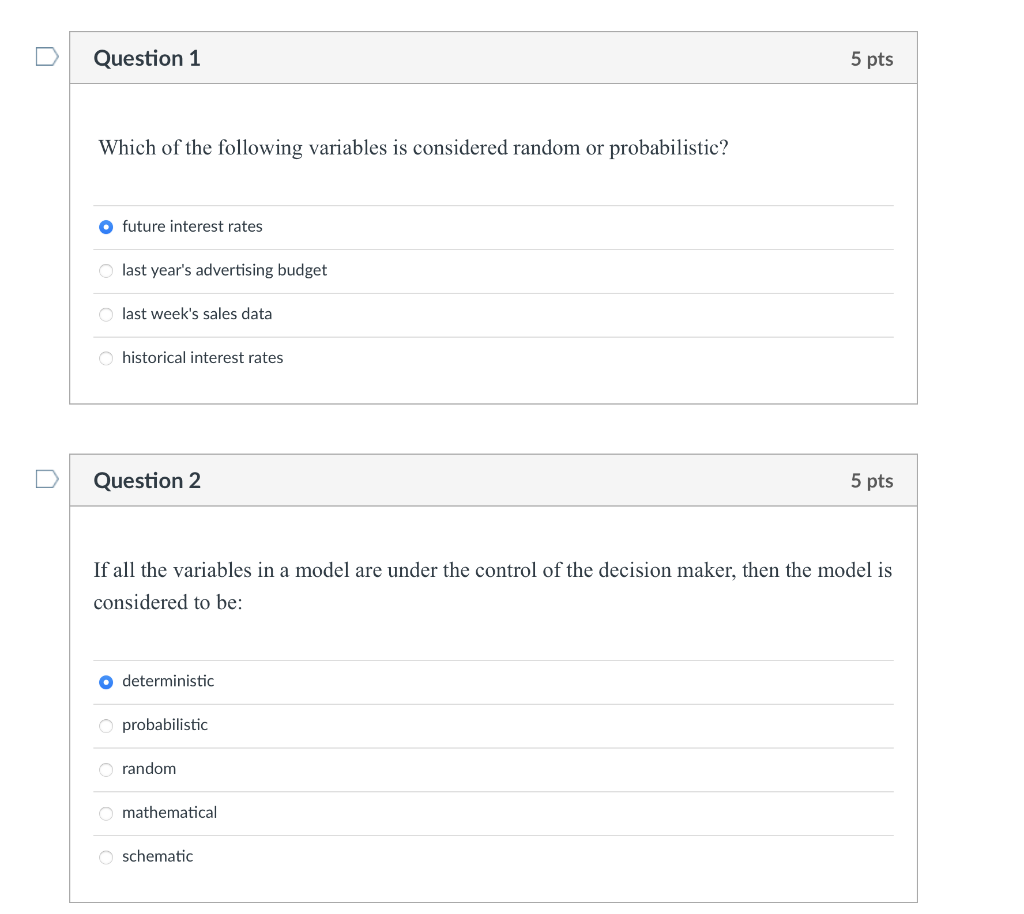Choose the "schematic" radio button
Viewport: 1024px width, 914px height.
tap(106, 857)
